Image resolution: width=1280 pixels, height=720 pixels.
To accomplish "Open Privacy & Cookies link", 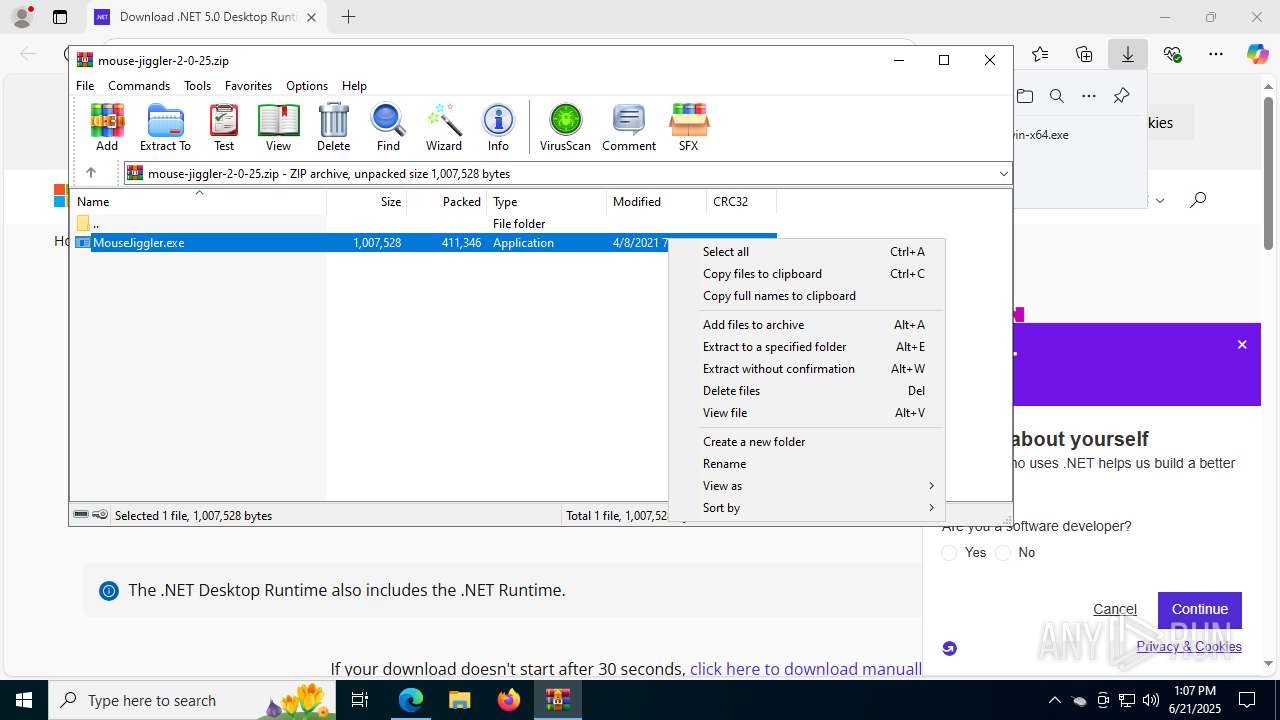I will coord(1189,646).
